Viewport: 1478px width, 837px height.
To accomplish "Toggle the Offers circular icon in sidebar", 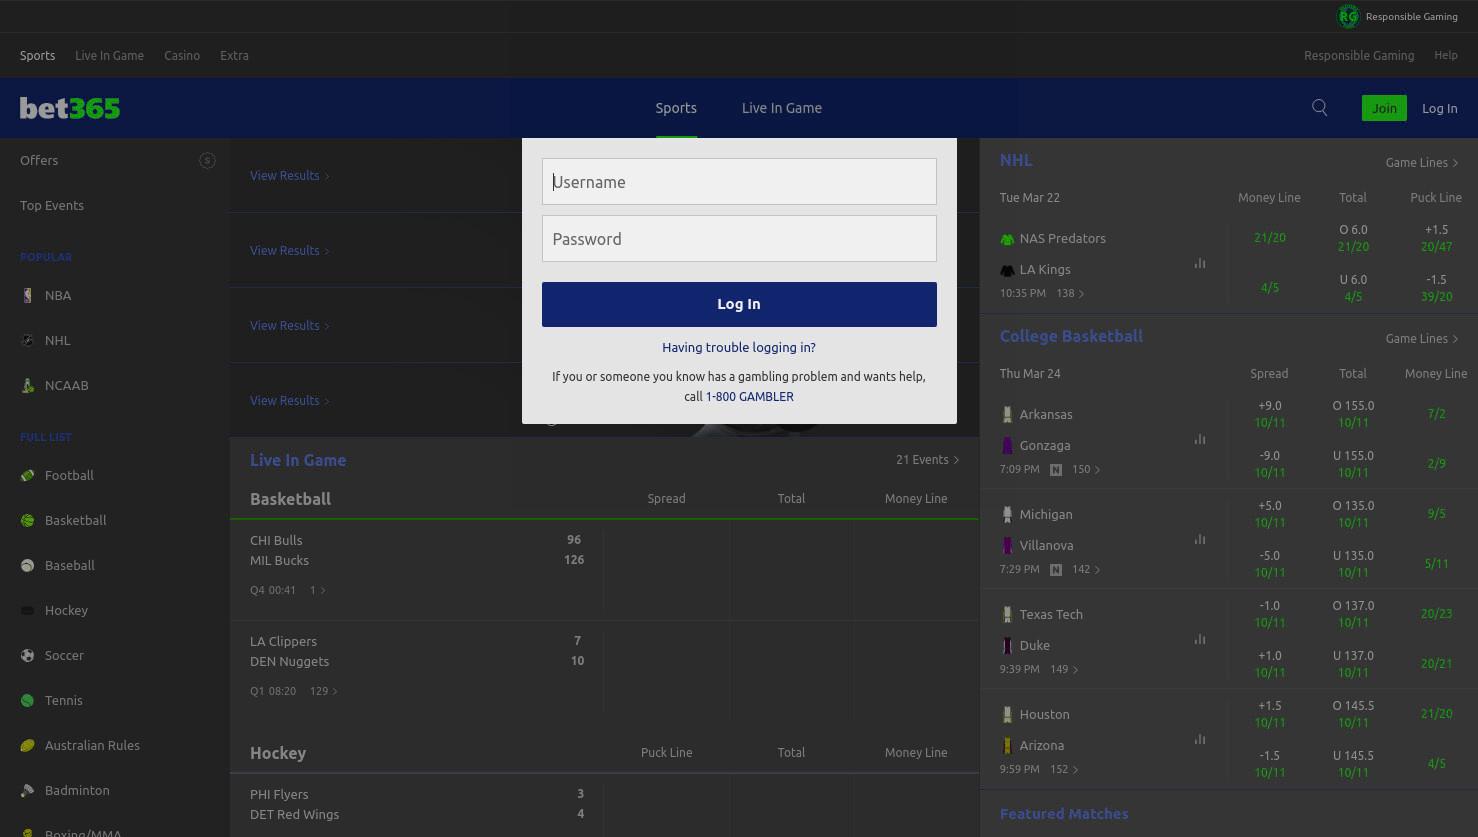I will pyautogui.click(x=207, y=160).
